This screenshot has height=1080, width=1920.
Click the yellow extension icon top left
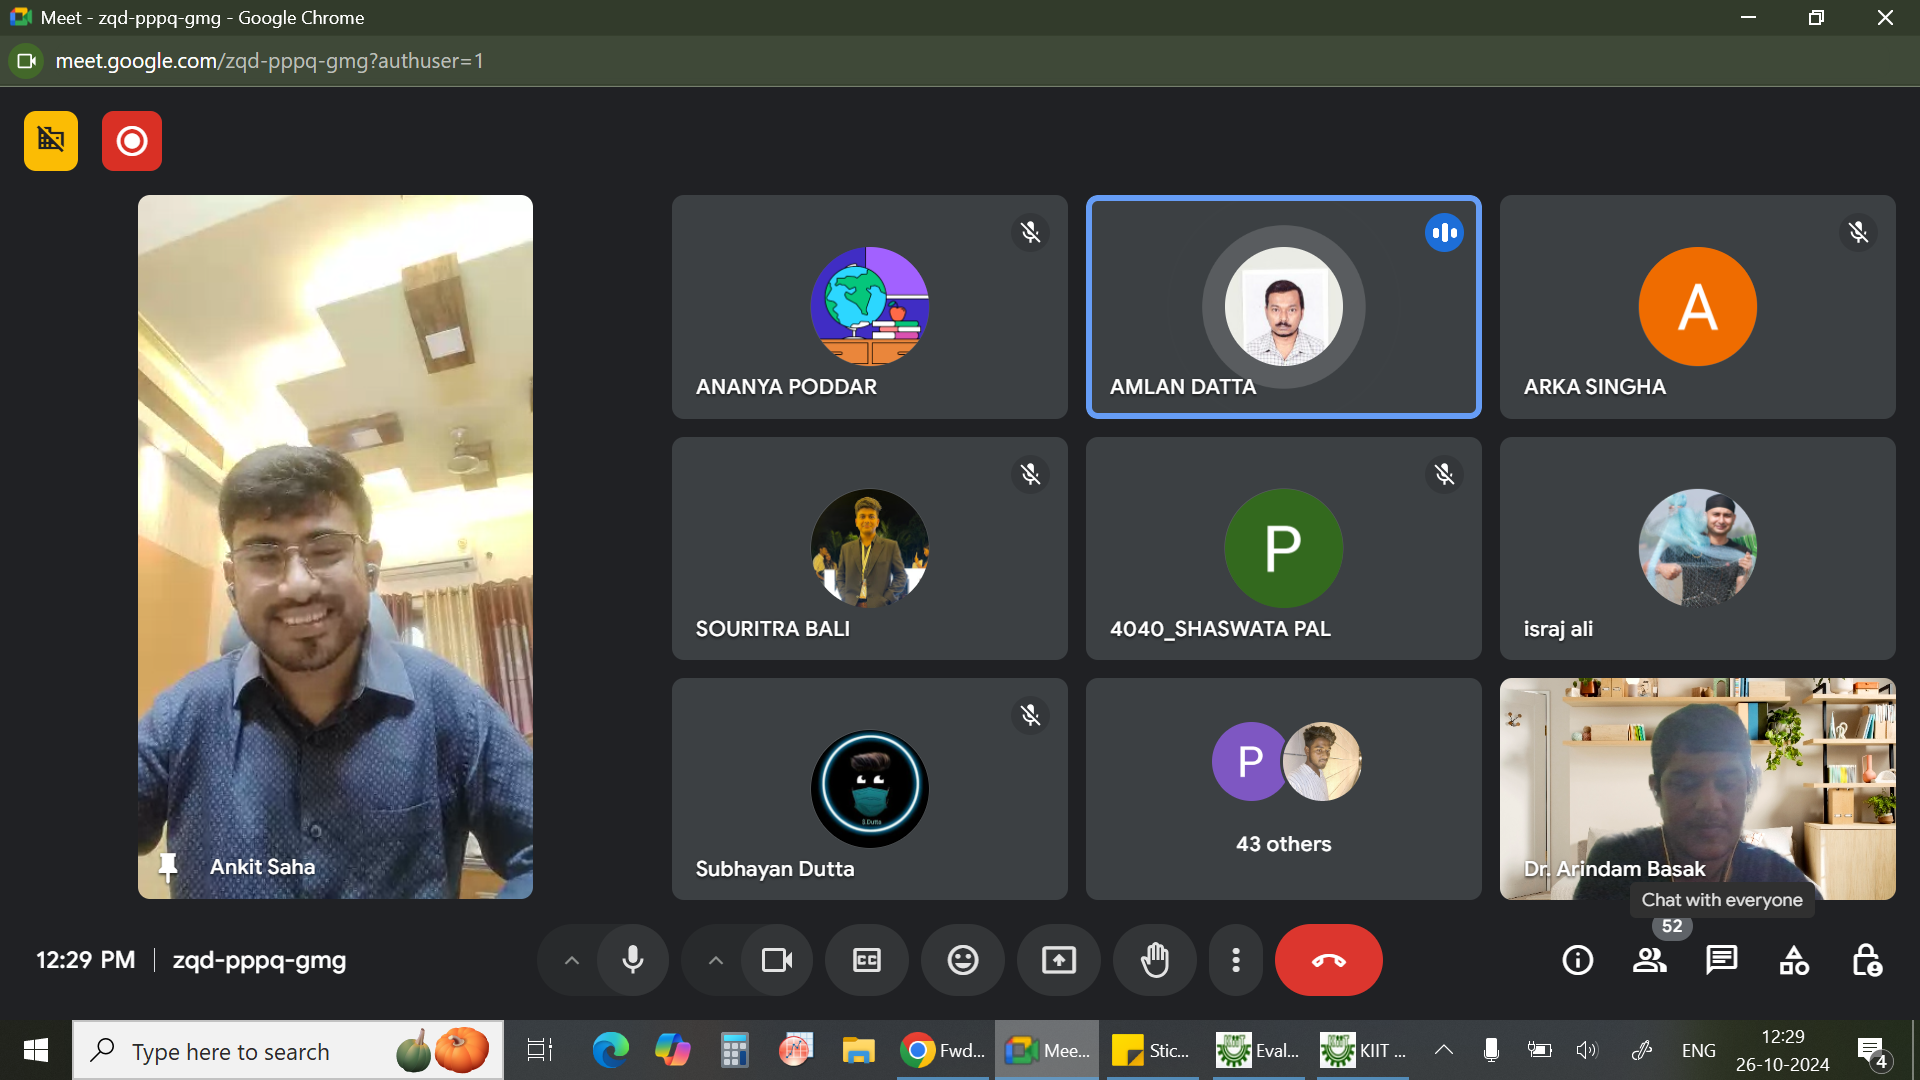click(x=51, y=141)
